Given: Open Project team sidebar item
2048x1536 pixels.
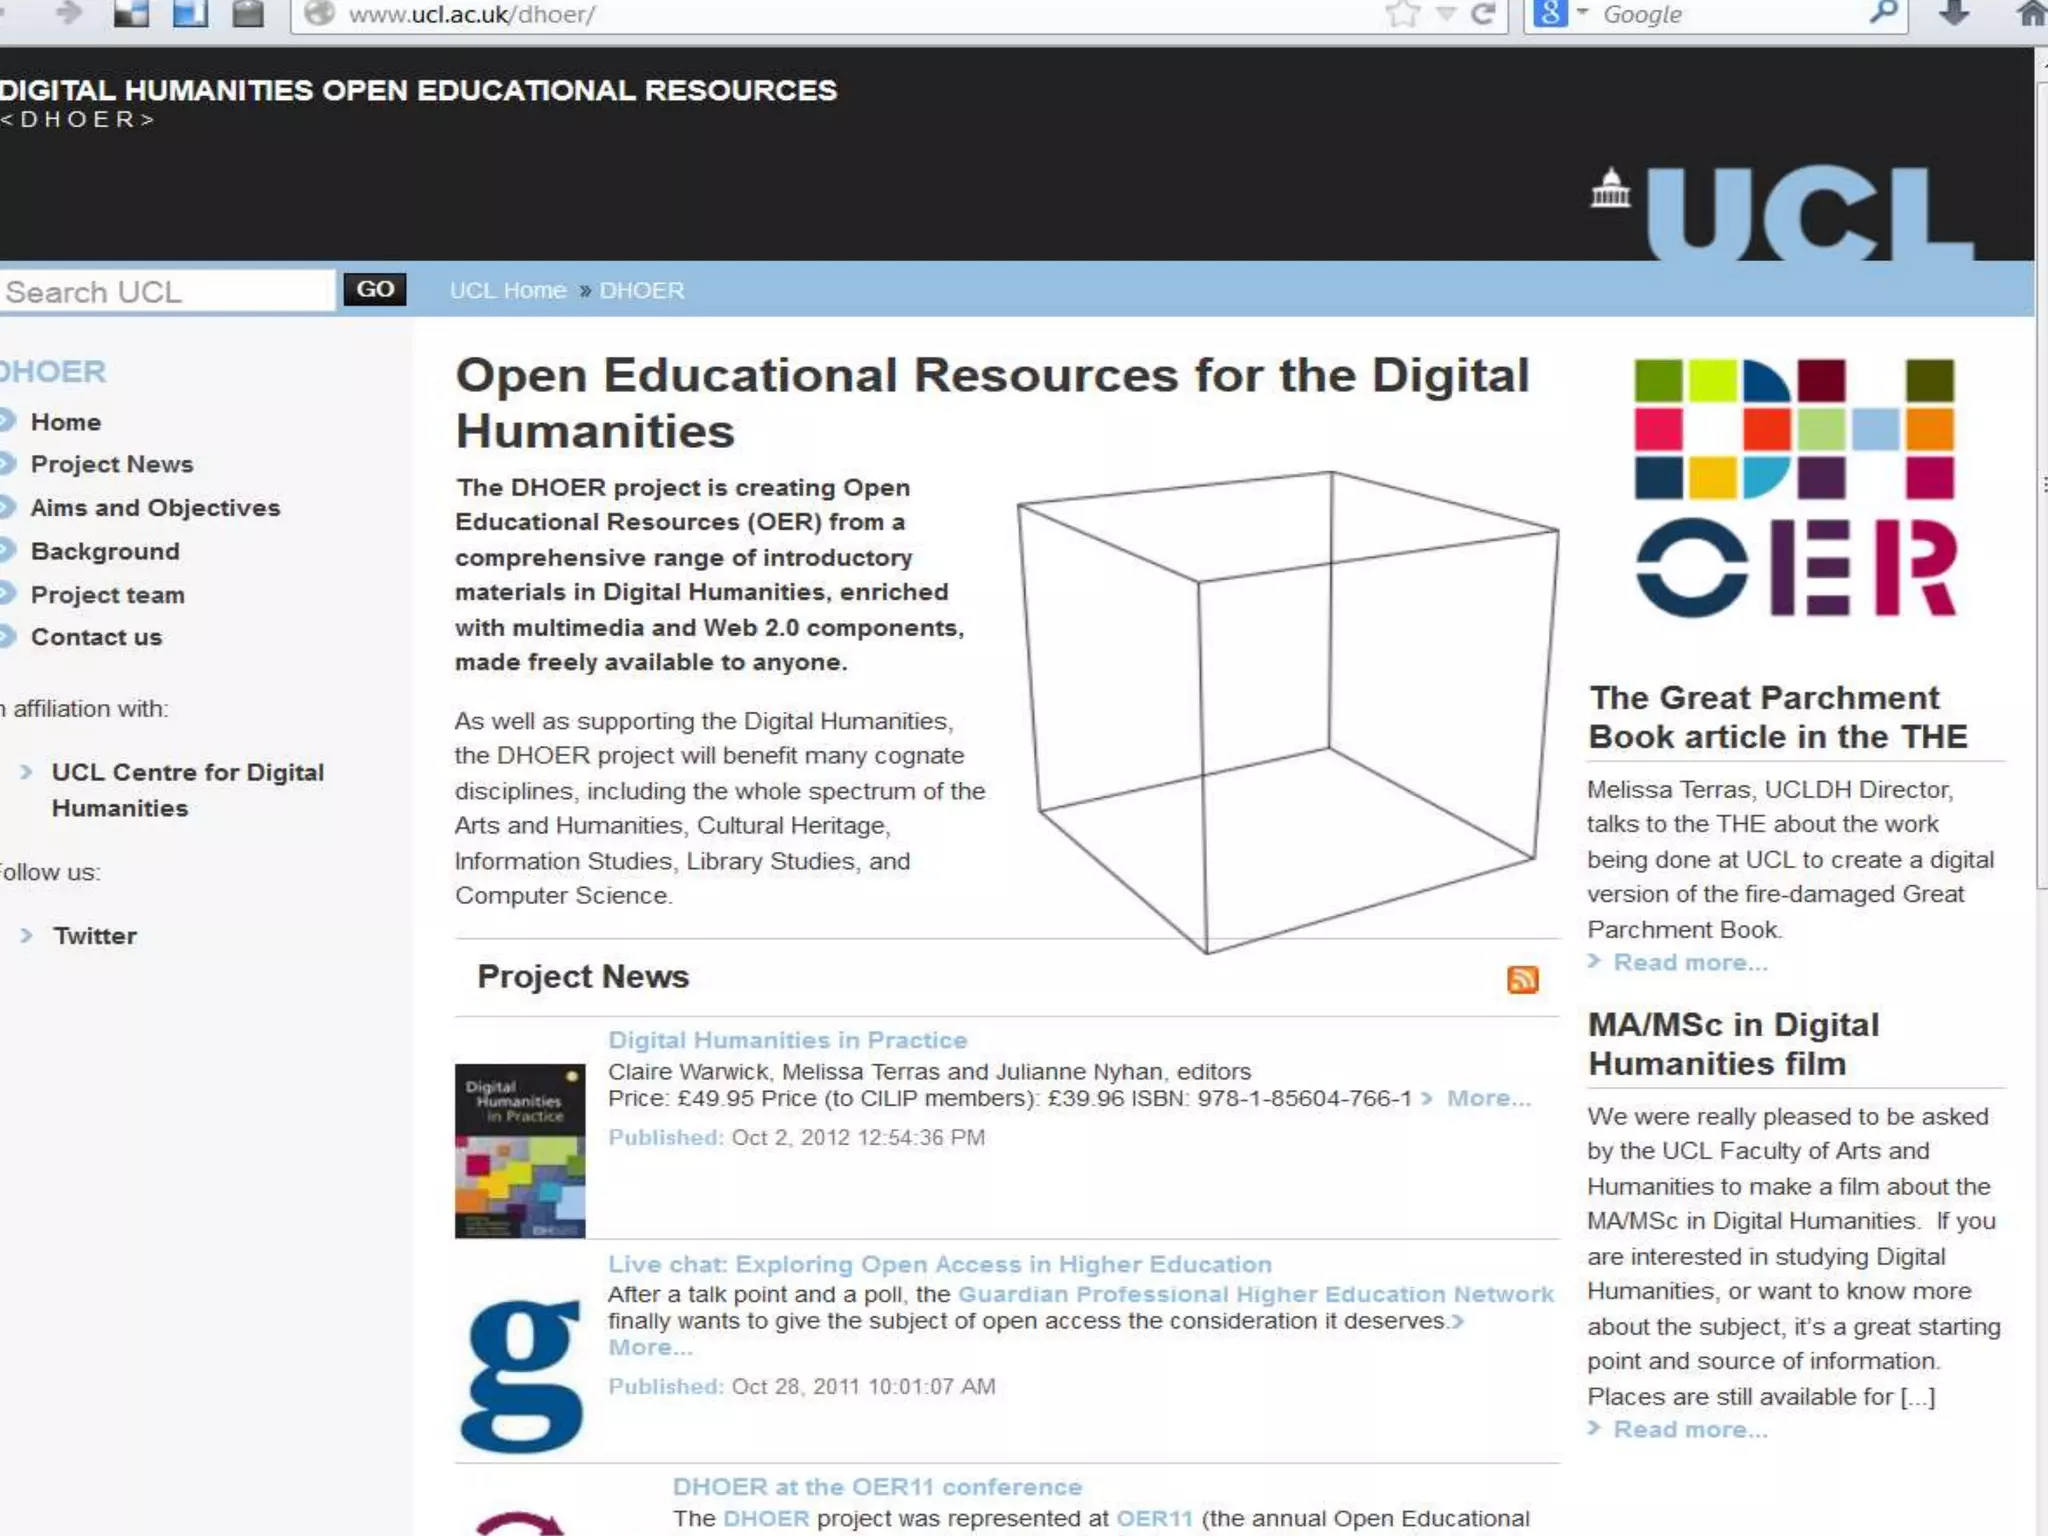Looking at the screenshot, I should point(107,595).
